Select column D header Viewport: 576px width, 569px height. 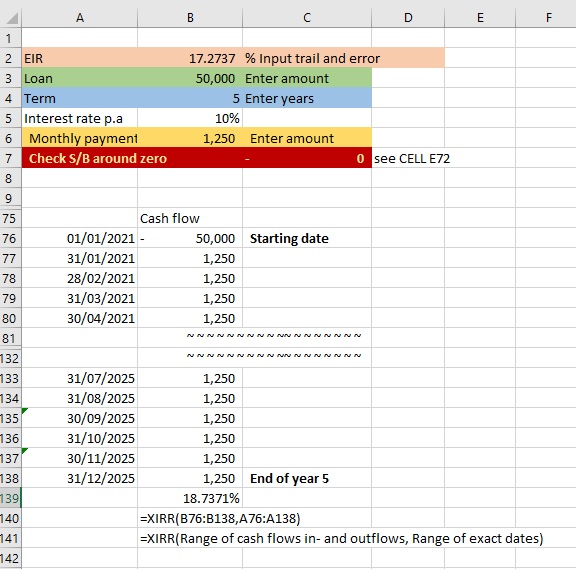click(408, 18)
